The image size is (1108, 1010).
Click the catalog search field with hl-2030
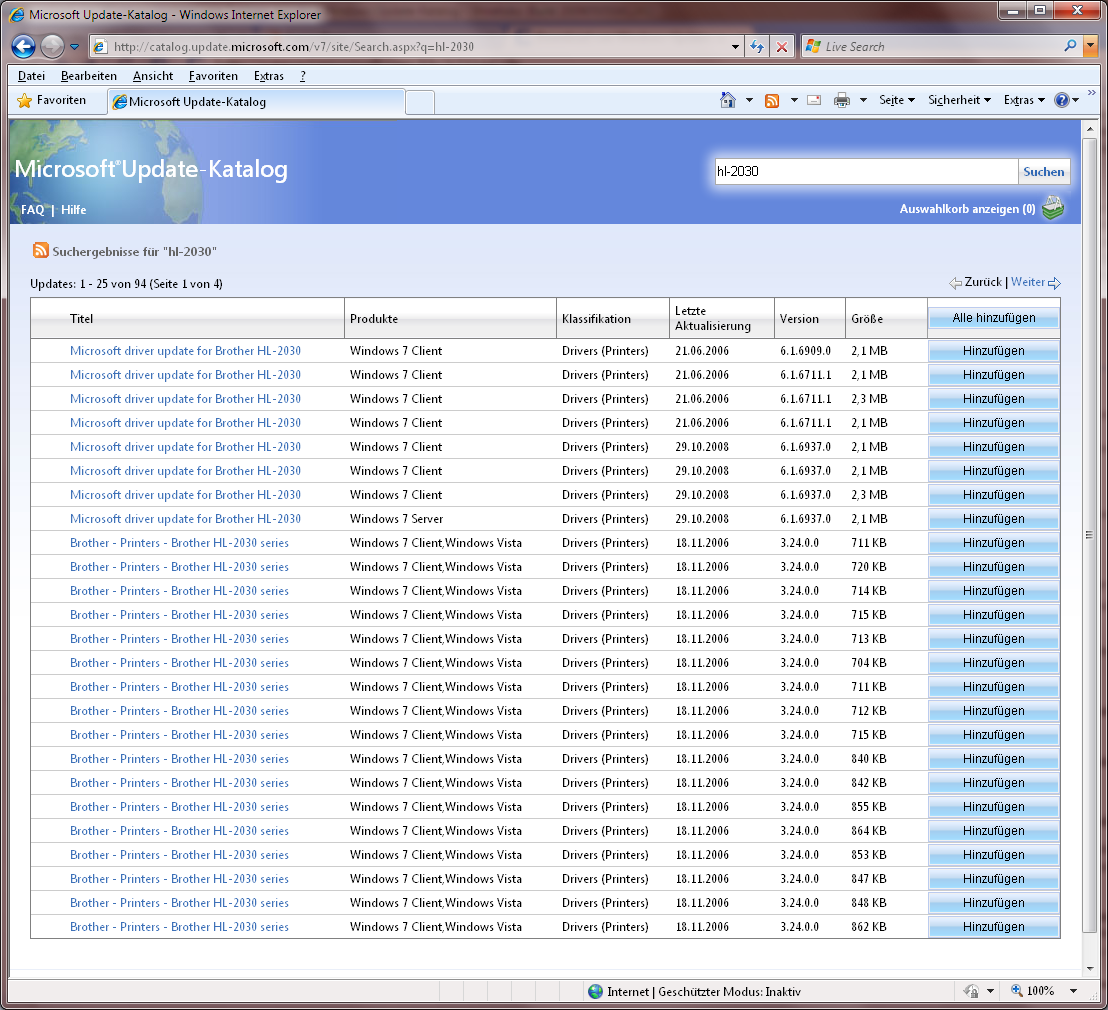coord(866,171)
